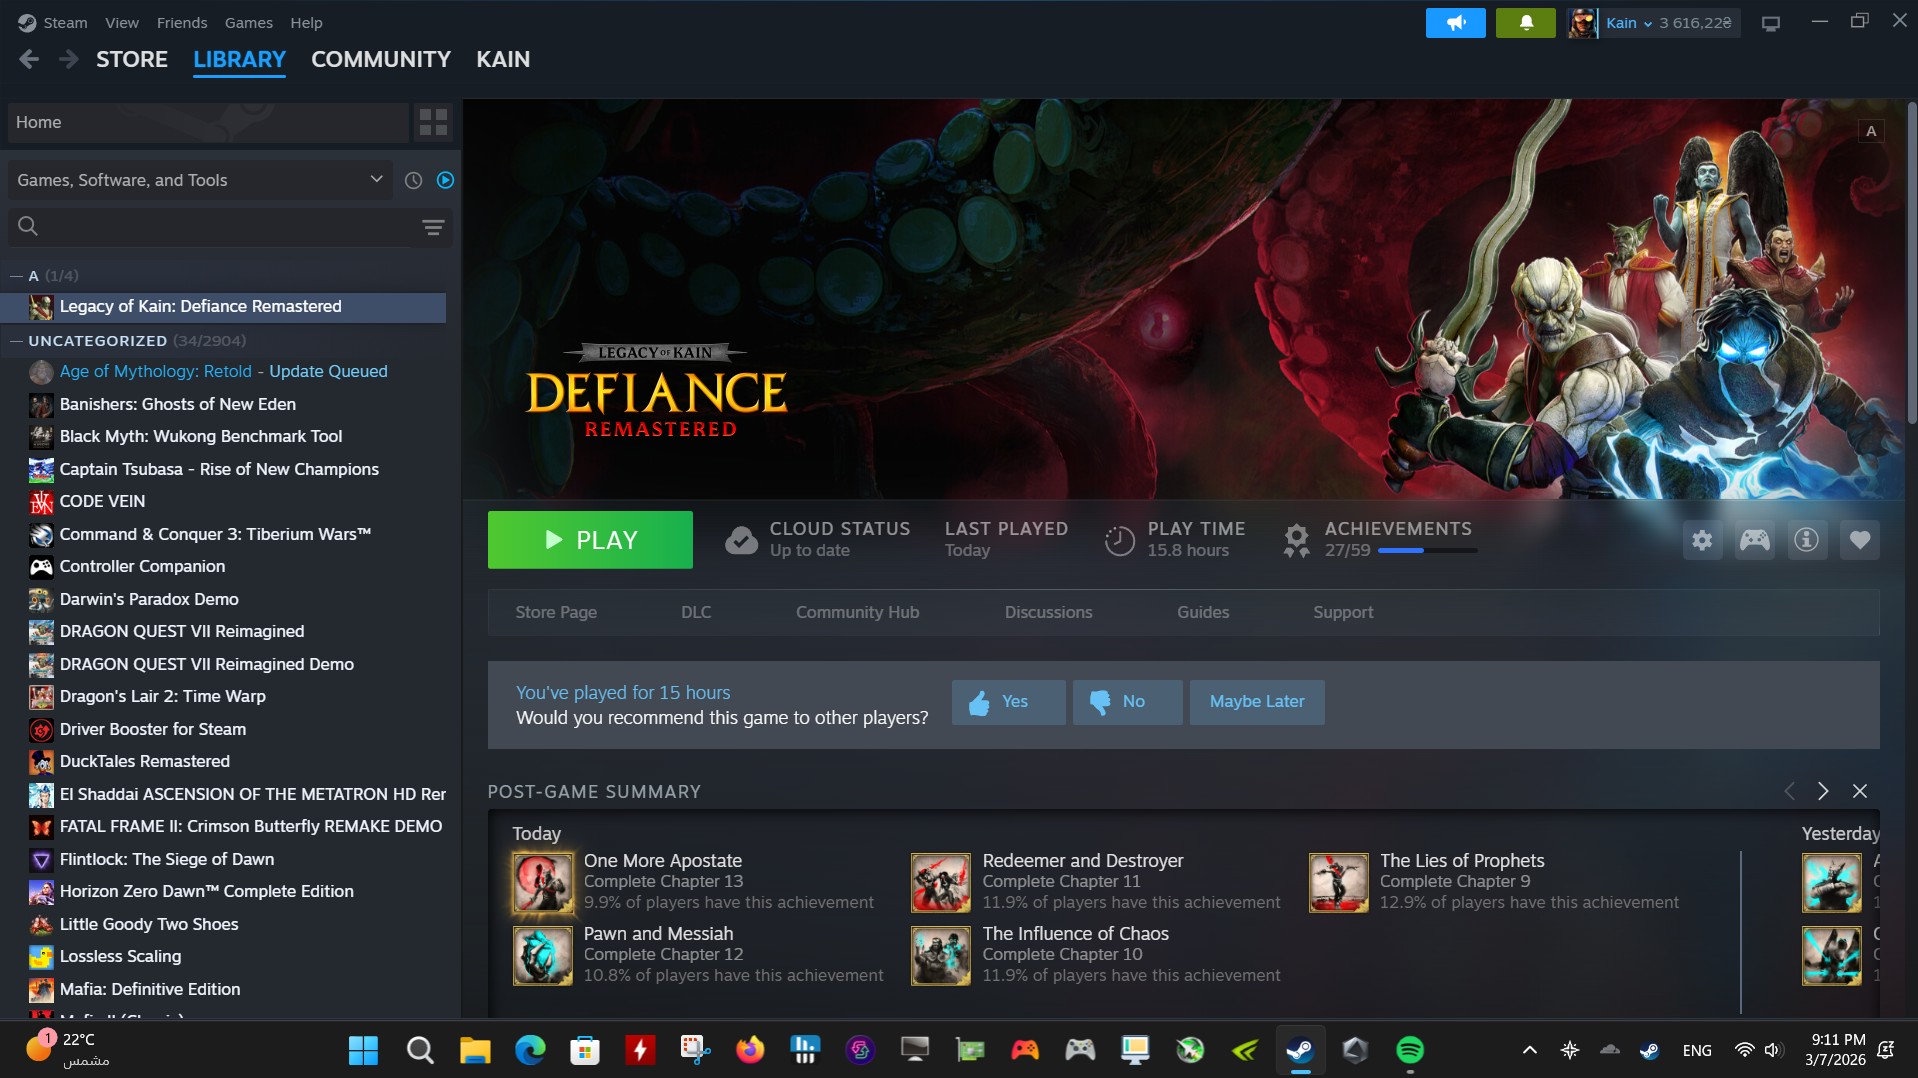Viewport: 1918px width, 1078px height.
Task: Open achievements trophy gear icon
Action: [1296, 540]
